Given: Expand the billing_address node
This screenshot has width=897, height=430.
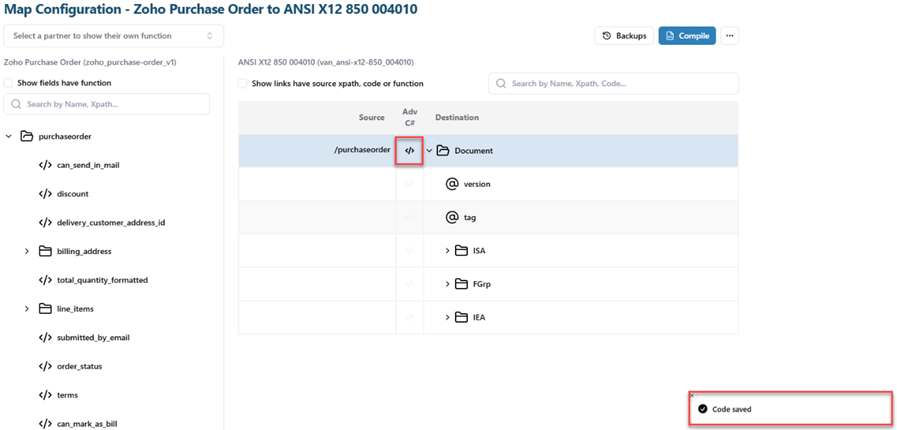Looking at the screenshot, I should click(x=26, y=252).
